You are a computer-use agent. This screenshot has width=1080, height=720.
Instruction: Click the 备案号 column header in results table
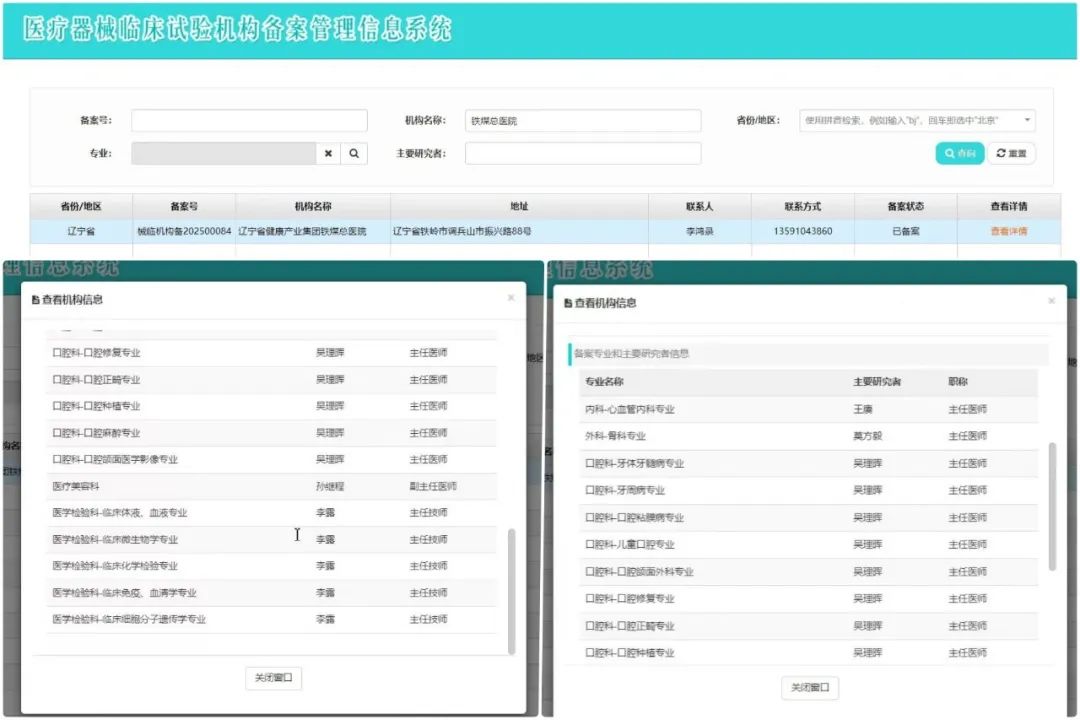(184, 207)
